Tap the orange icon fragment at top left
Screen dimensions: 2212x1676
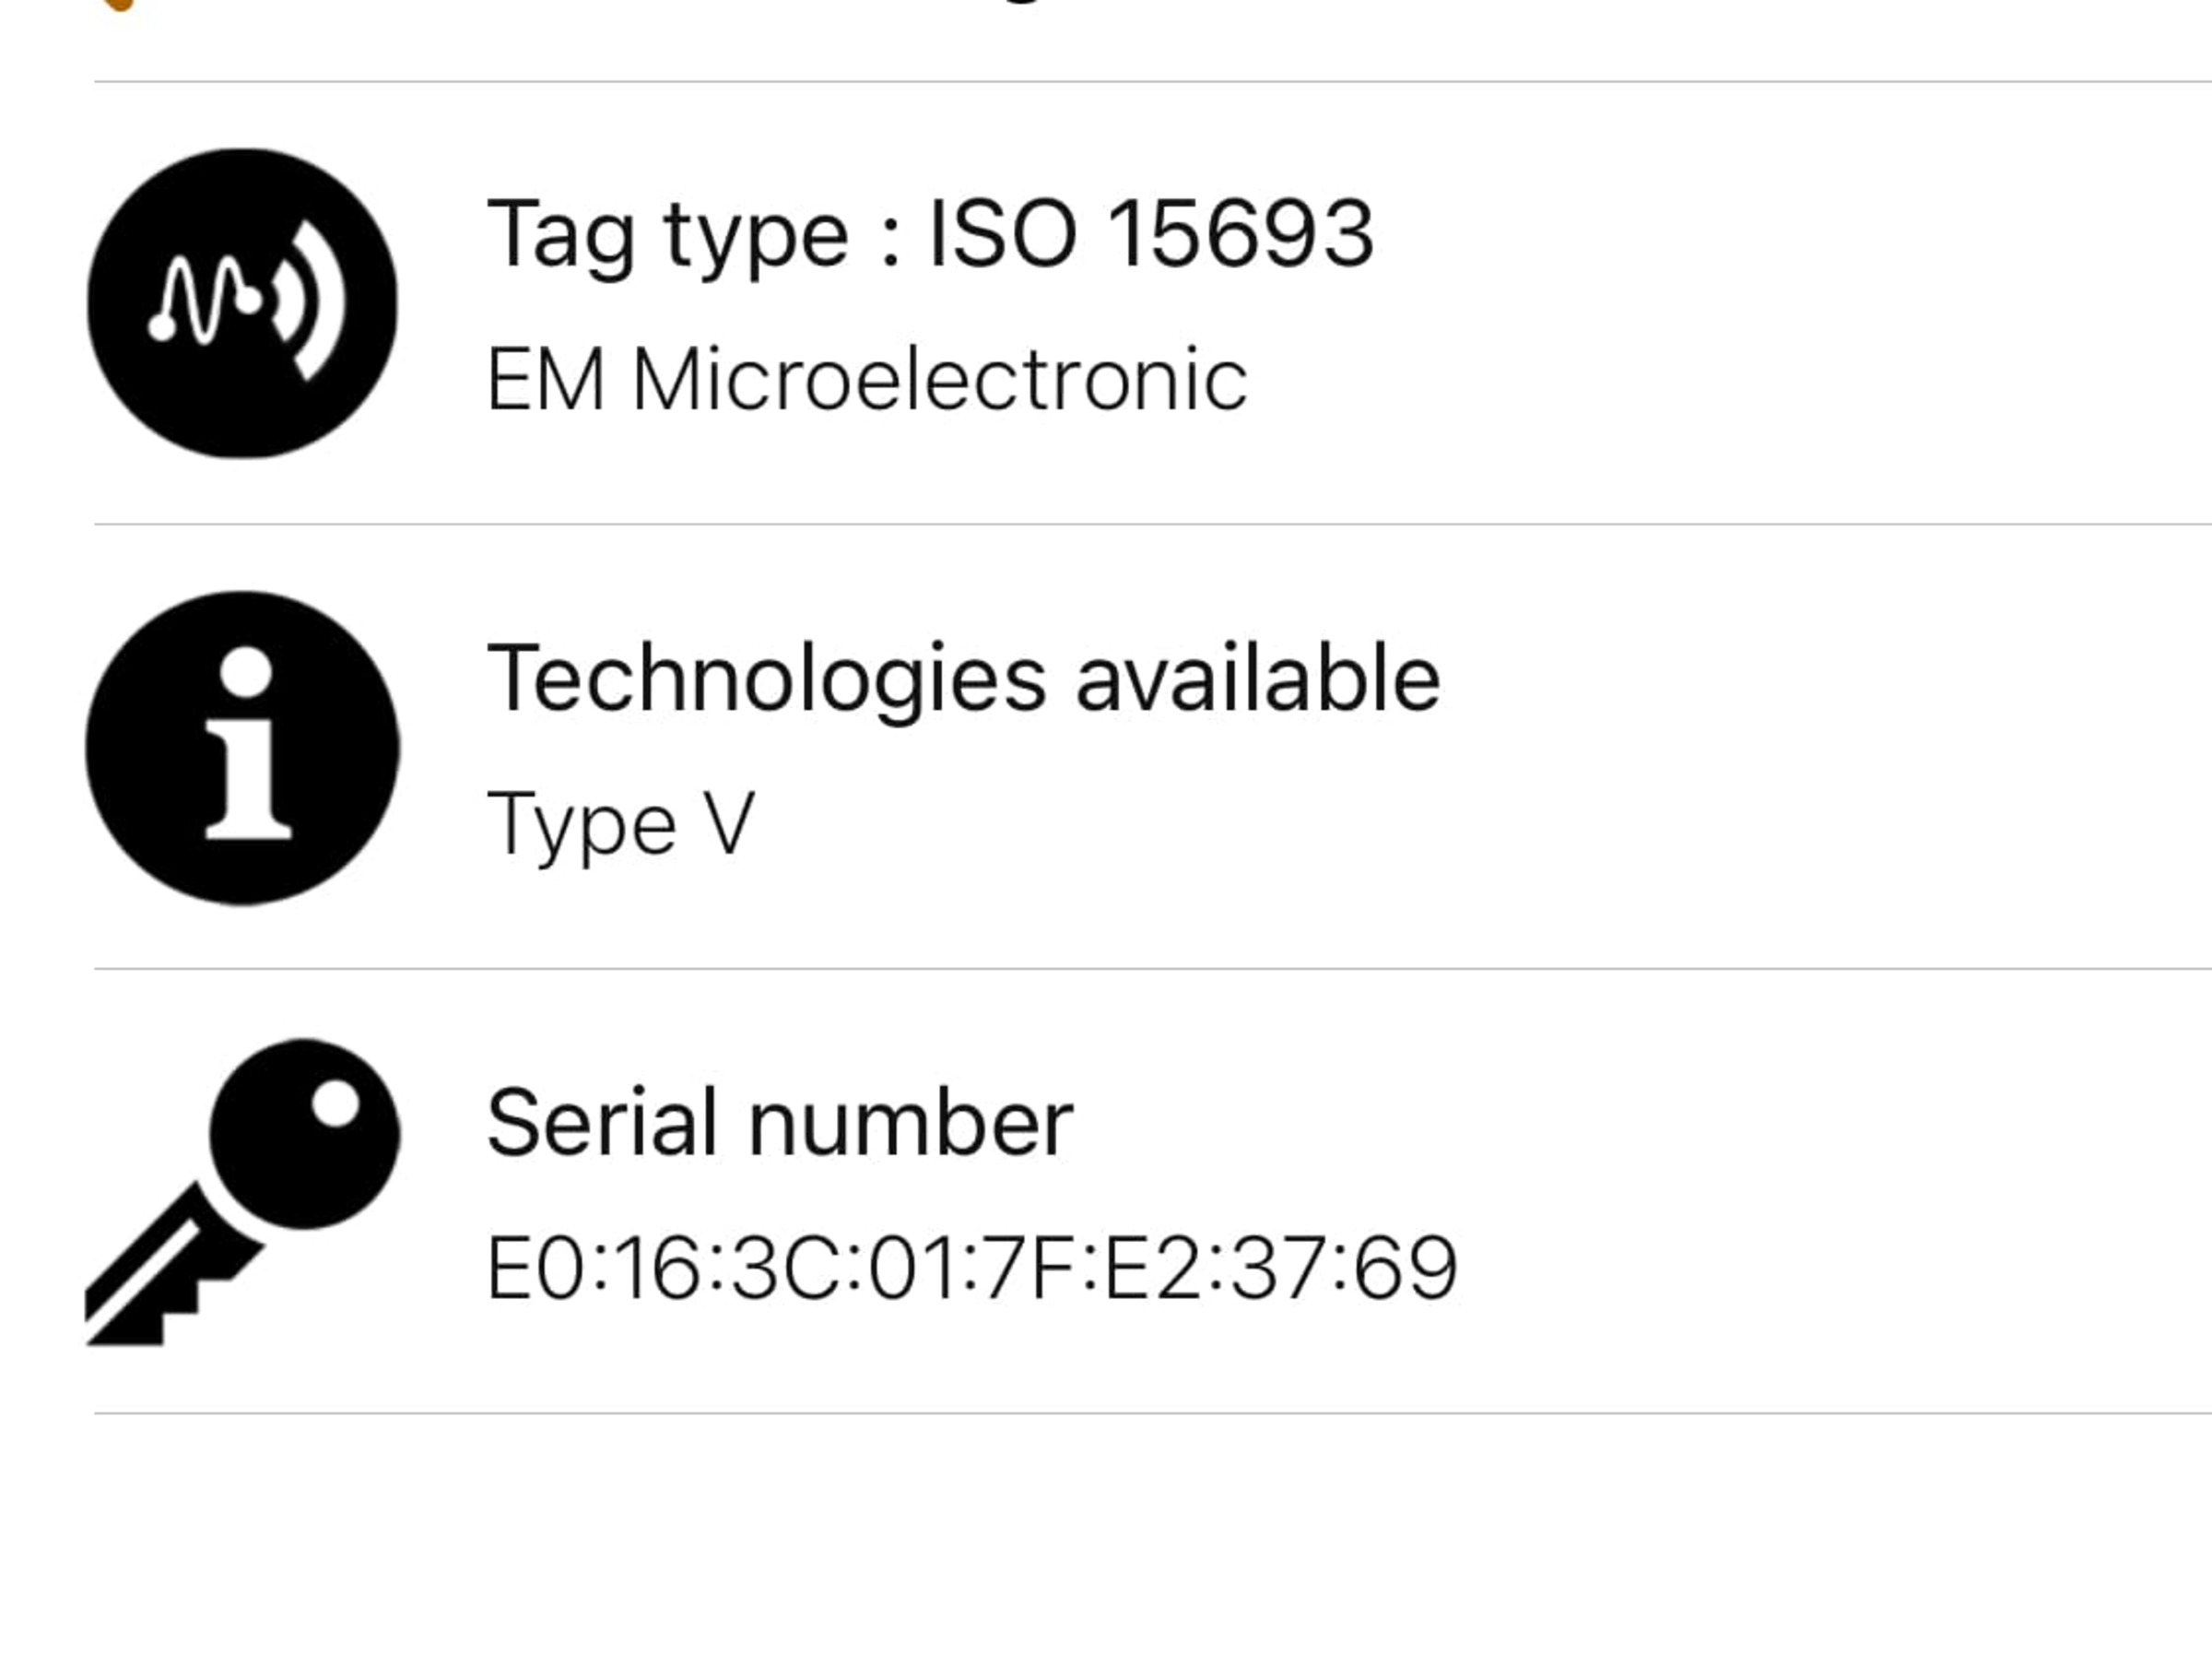point(119,5)
